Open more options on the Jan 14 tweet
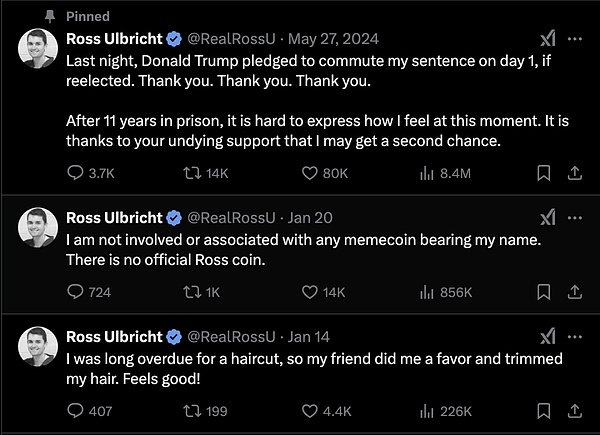 point(575,337)
